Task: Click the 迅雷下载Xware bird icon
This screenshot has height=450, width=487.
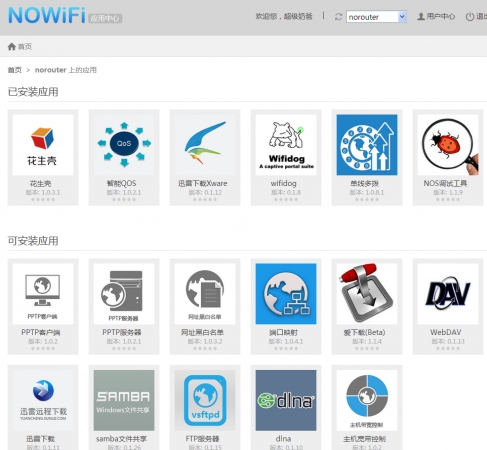Action: 205,145
